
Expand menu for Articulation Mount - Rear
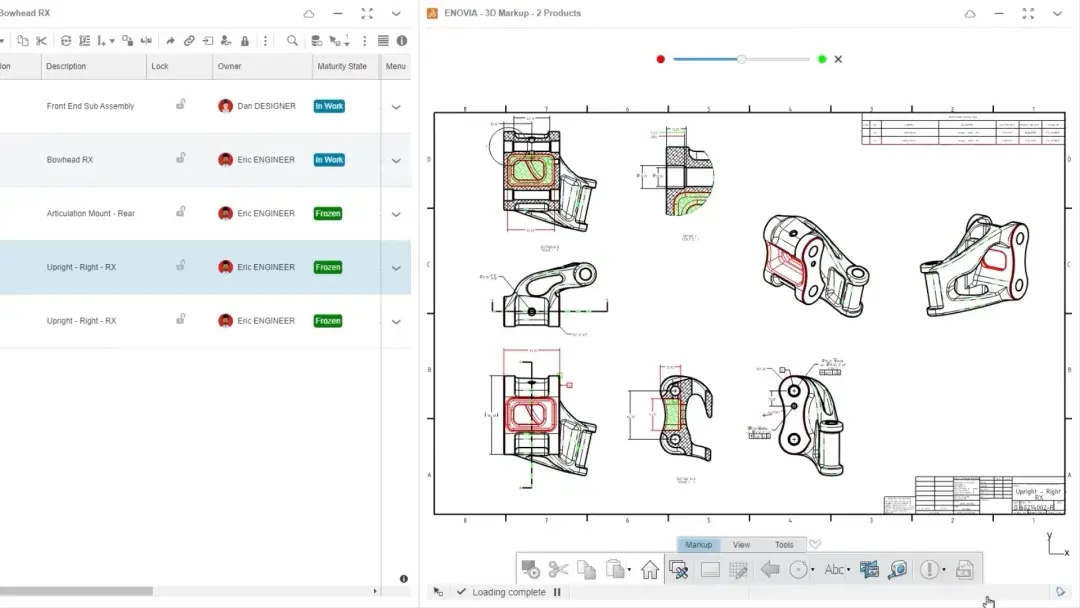(396, 215)
